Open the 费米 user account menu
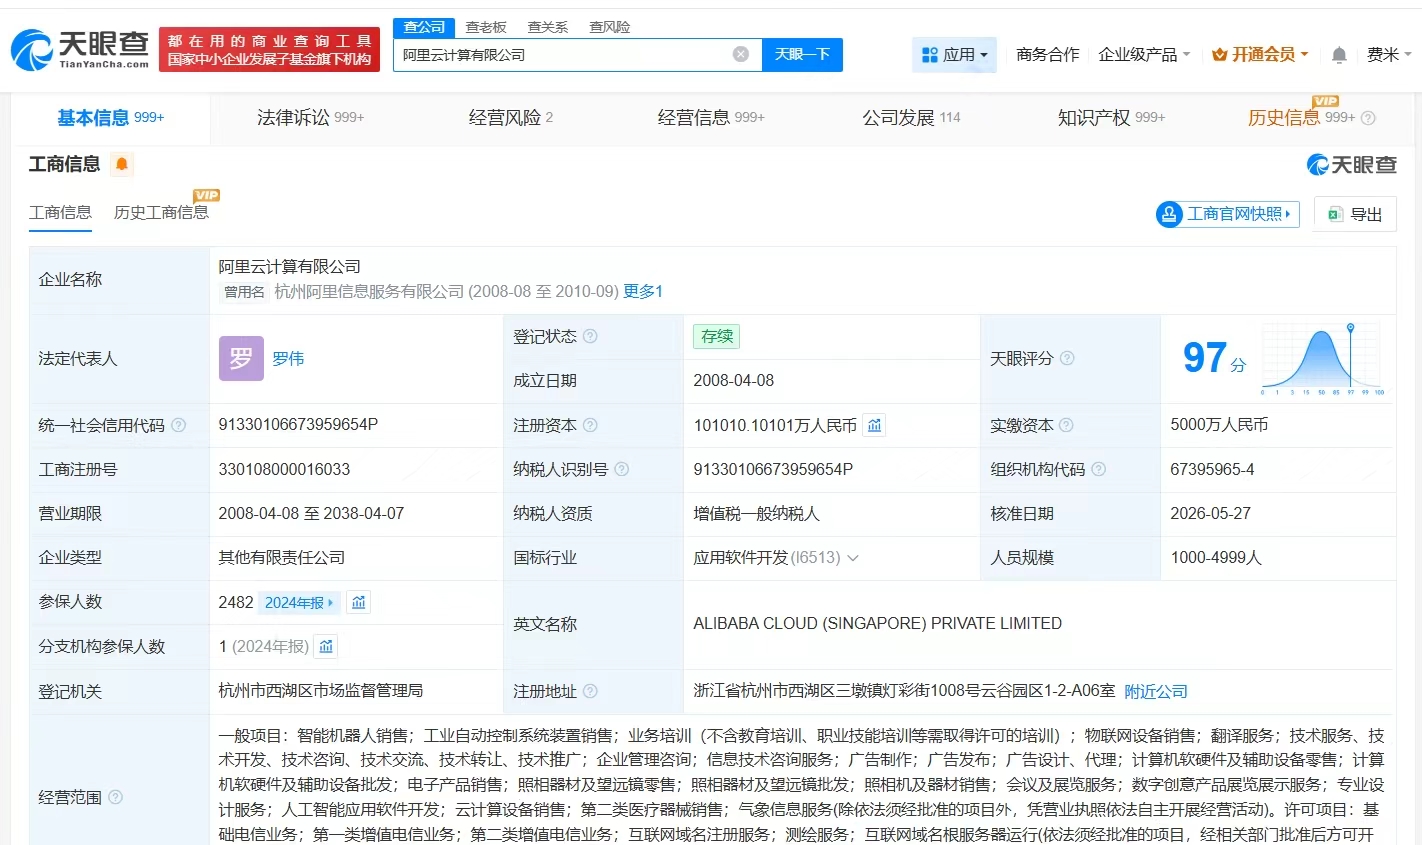 coord(1389,55)
